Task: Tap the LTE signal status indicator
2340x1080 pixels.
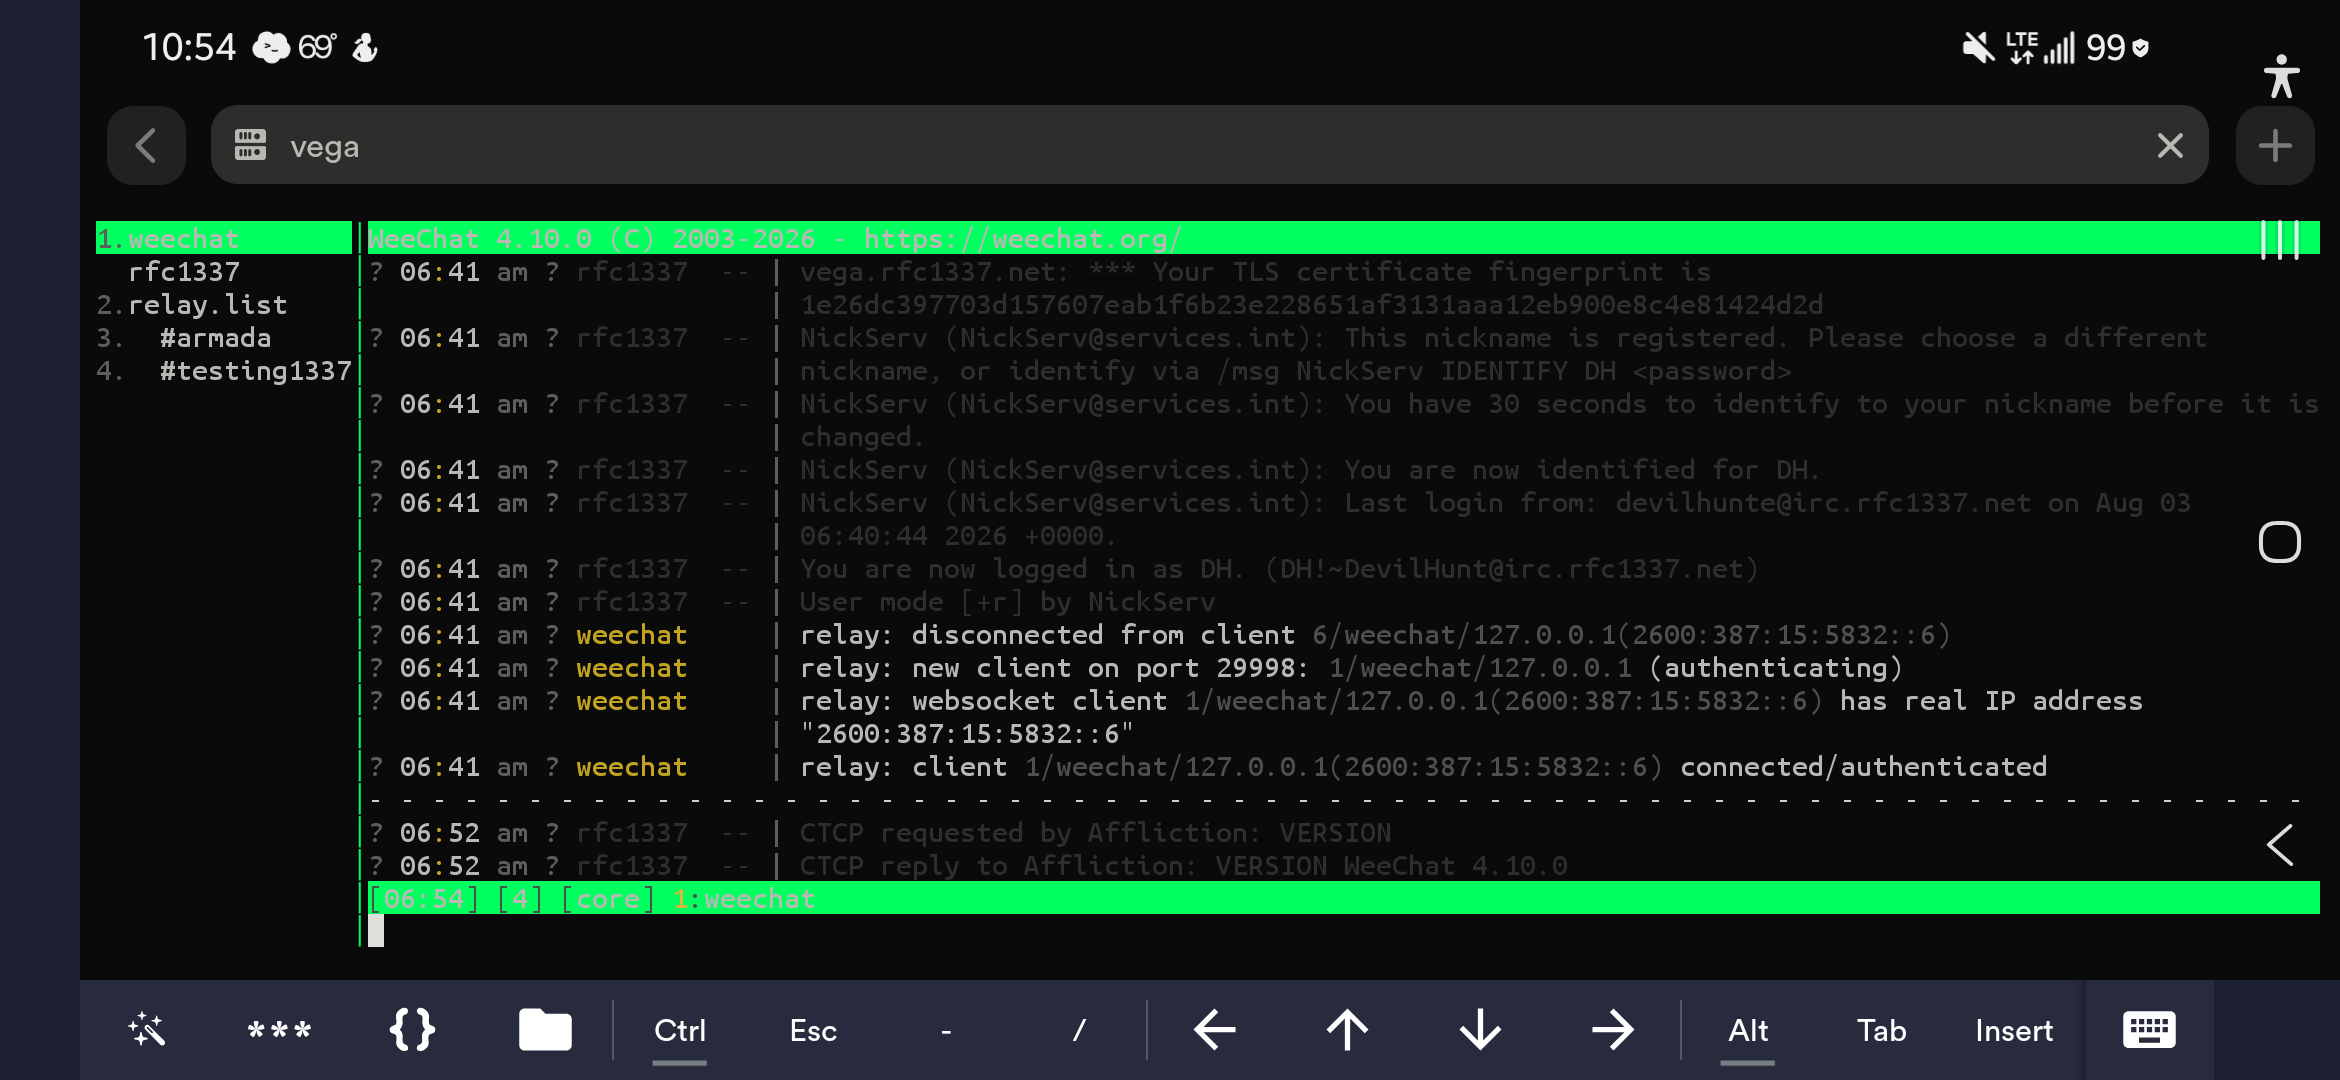Action: pos(2040,47)
